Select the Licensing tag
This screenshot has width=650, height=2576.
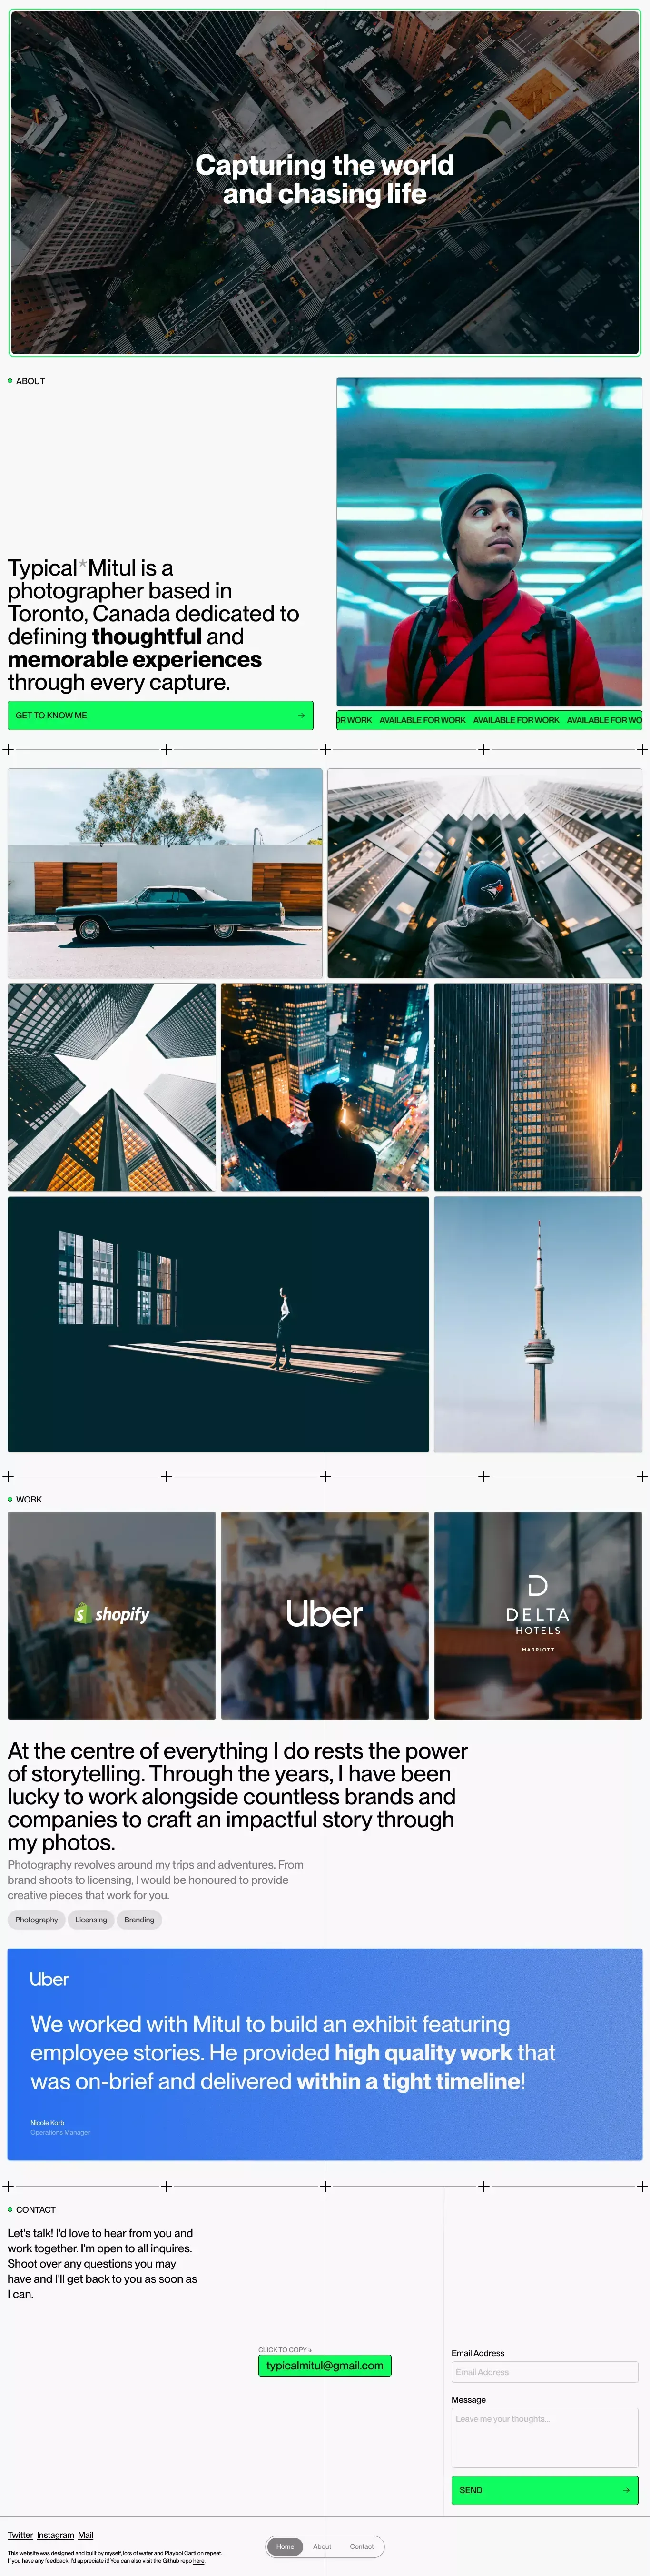91,1919
